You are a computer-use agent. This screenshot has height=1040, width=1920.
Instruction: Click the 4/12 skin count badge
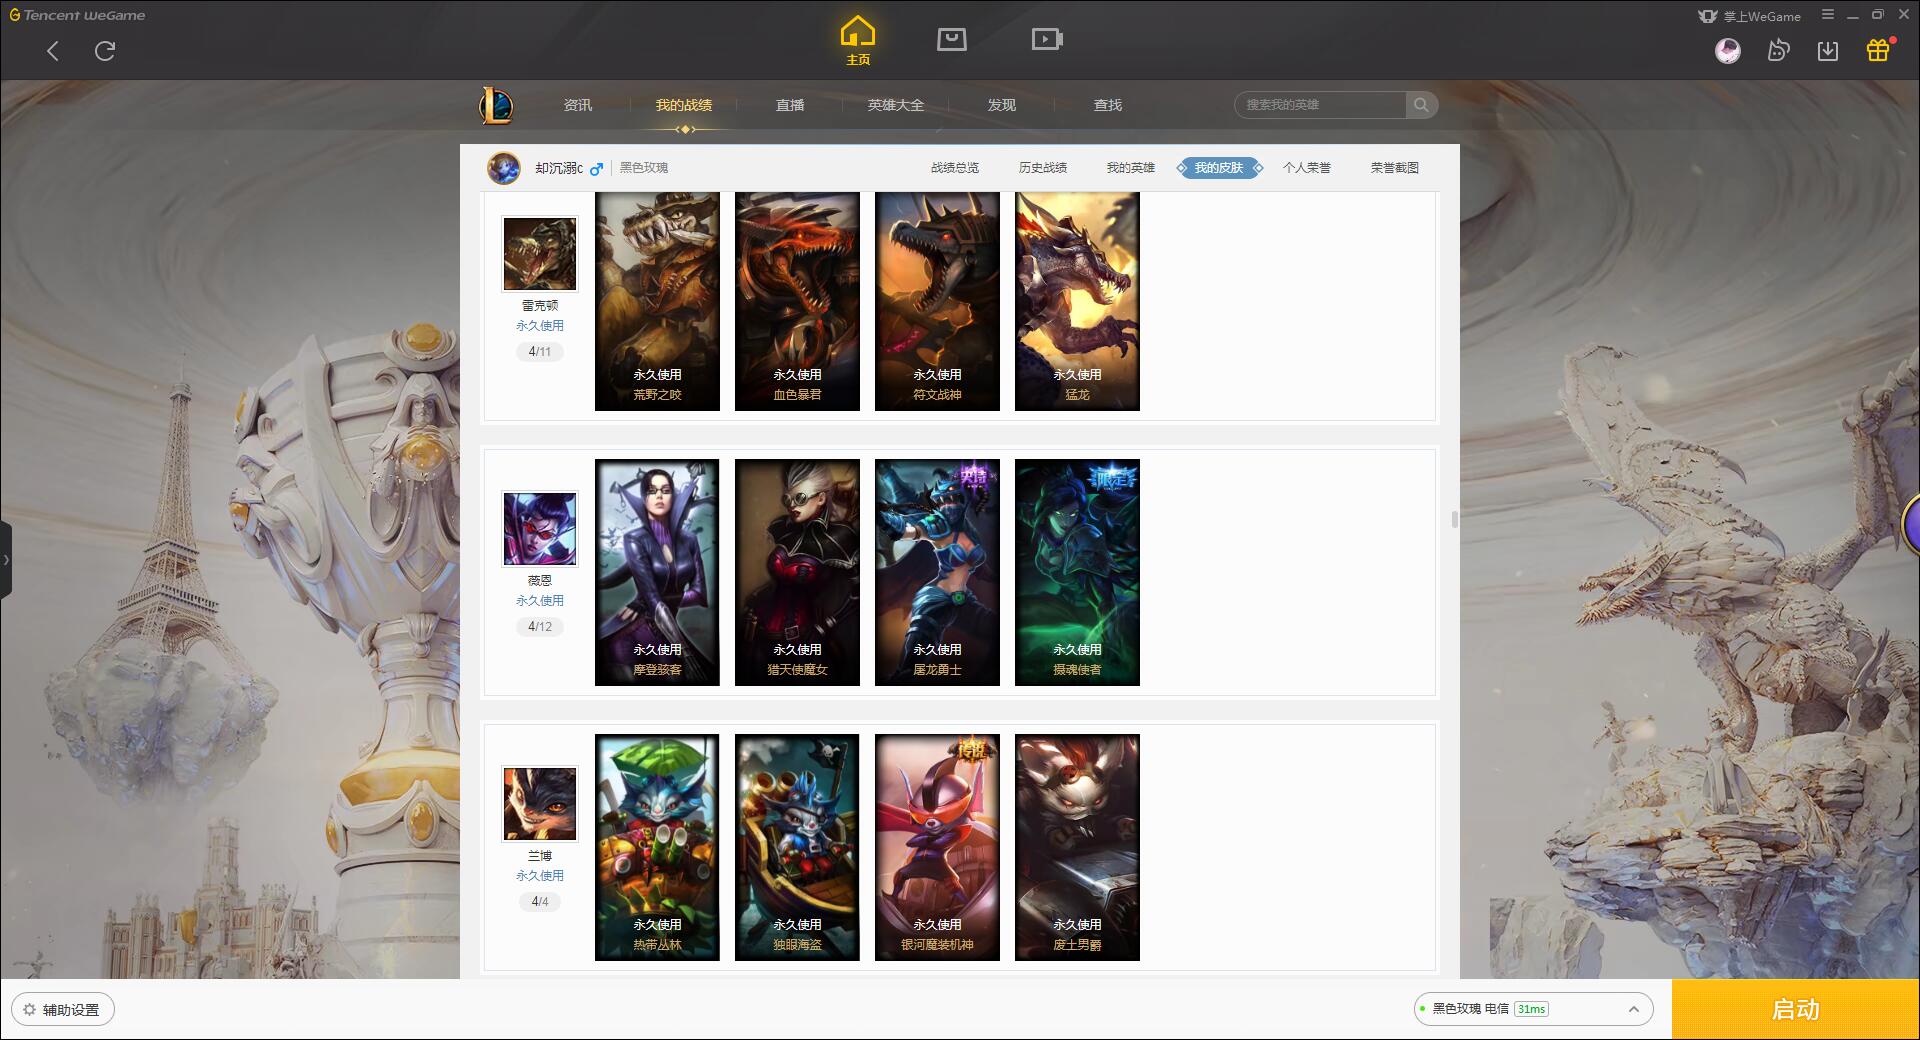[540, 627]
